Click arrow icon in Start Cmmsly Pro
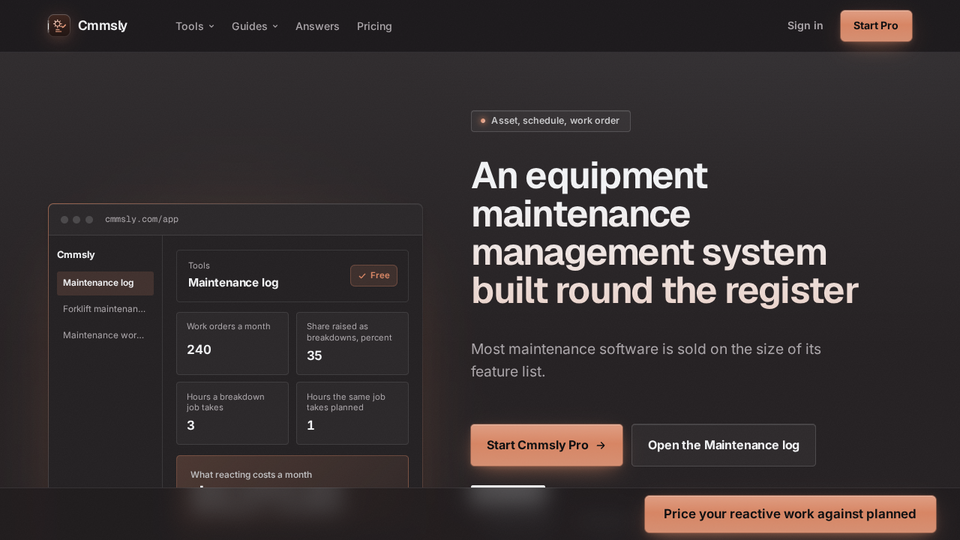Screen dimensions: 960x540 [x=601, y=445]
